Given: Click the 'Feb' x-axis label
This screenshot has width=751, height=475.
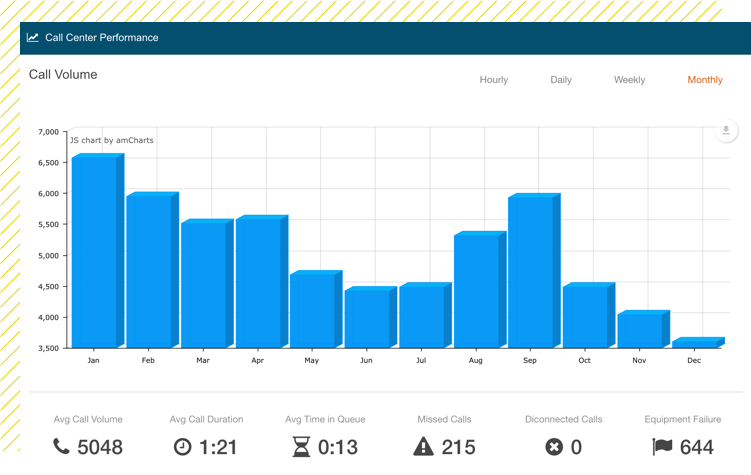Looking at the screenshot, I should [148, 360].
